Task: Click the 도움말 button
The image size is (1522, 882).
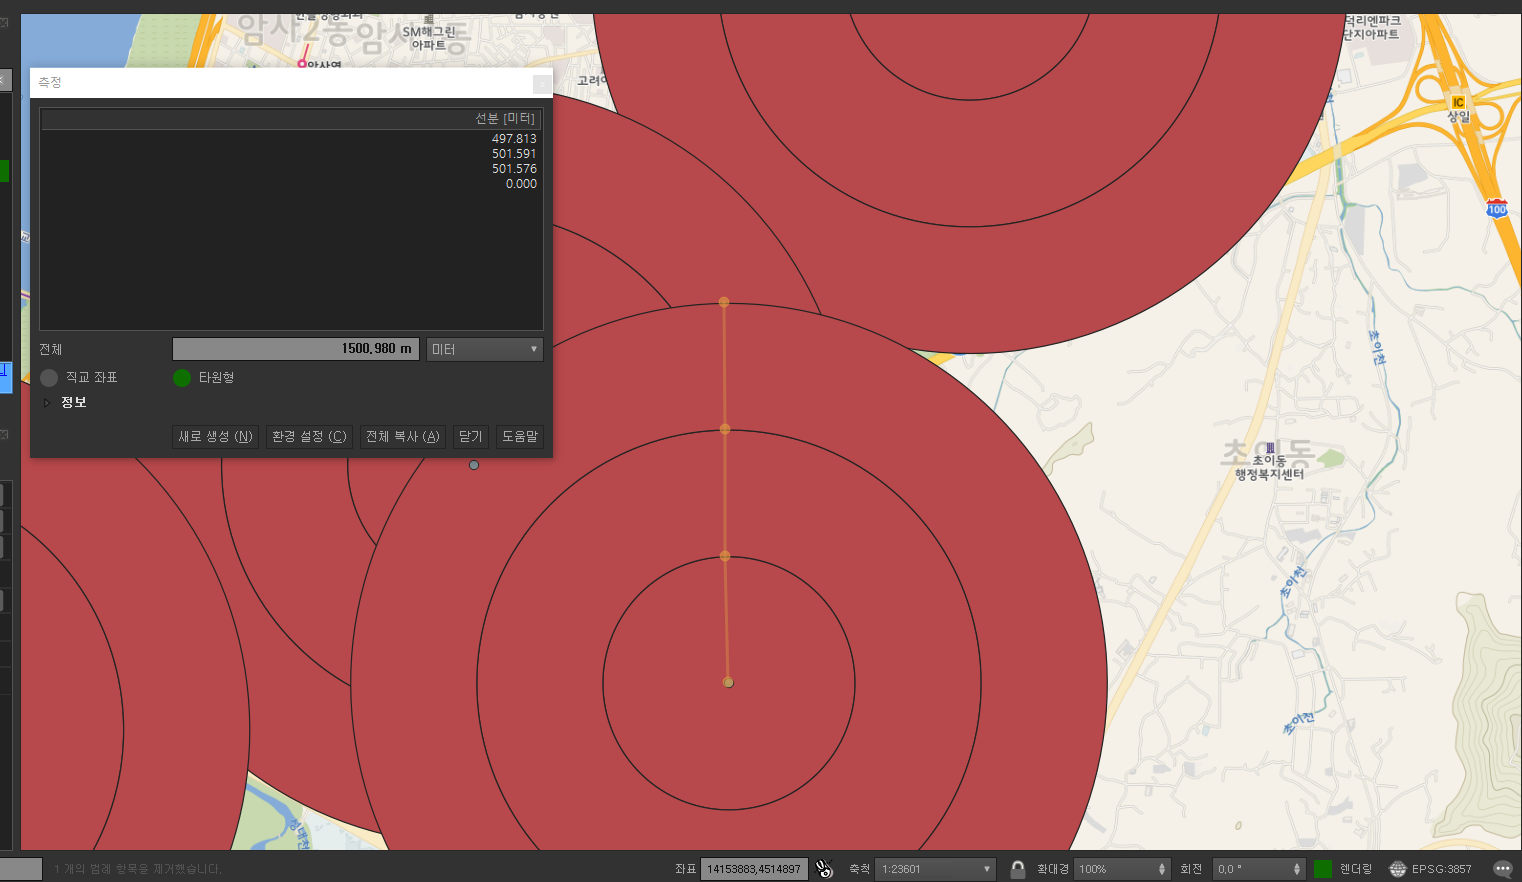Action: click(520, 437)
